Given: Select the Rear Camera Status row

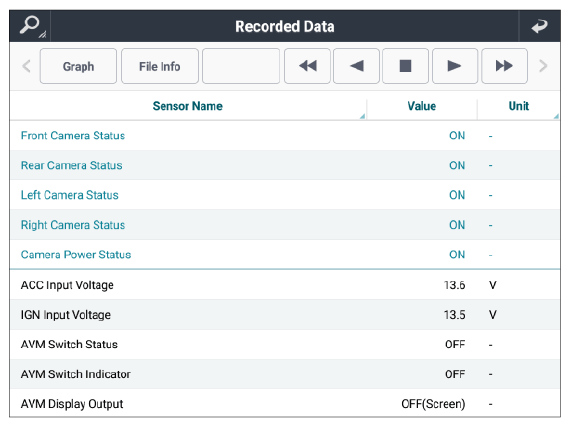Looking at the screenshot, I should coord(285,165).
